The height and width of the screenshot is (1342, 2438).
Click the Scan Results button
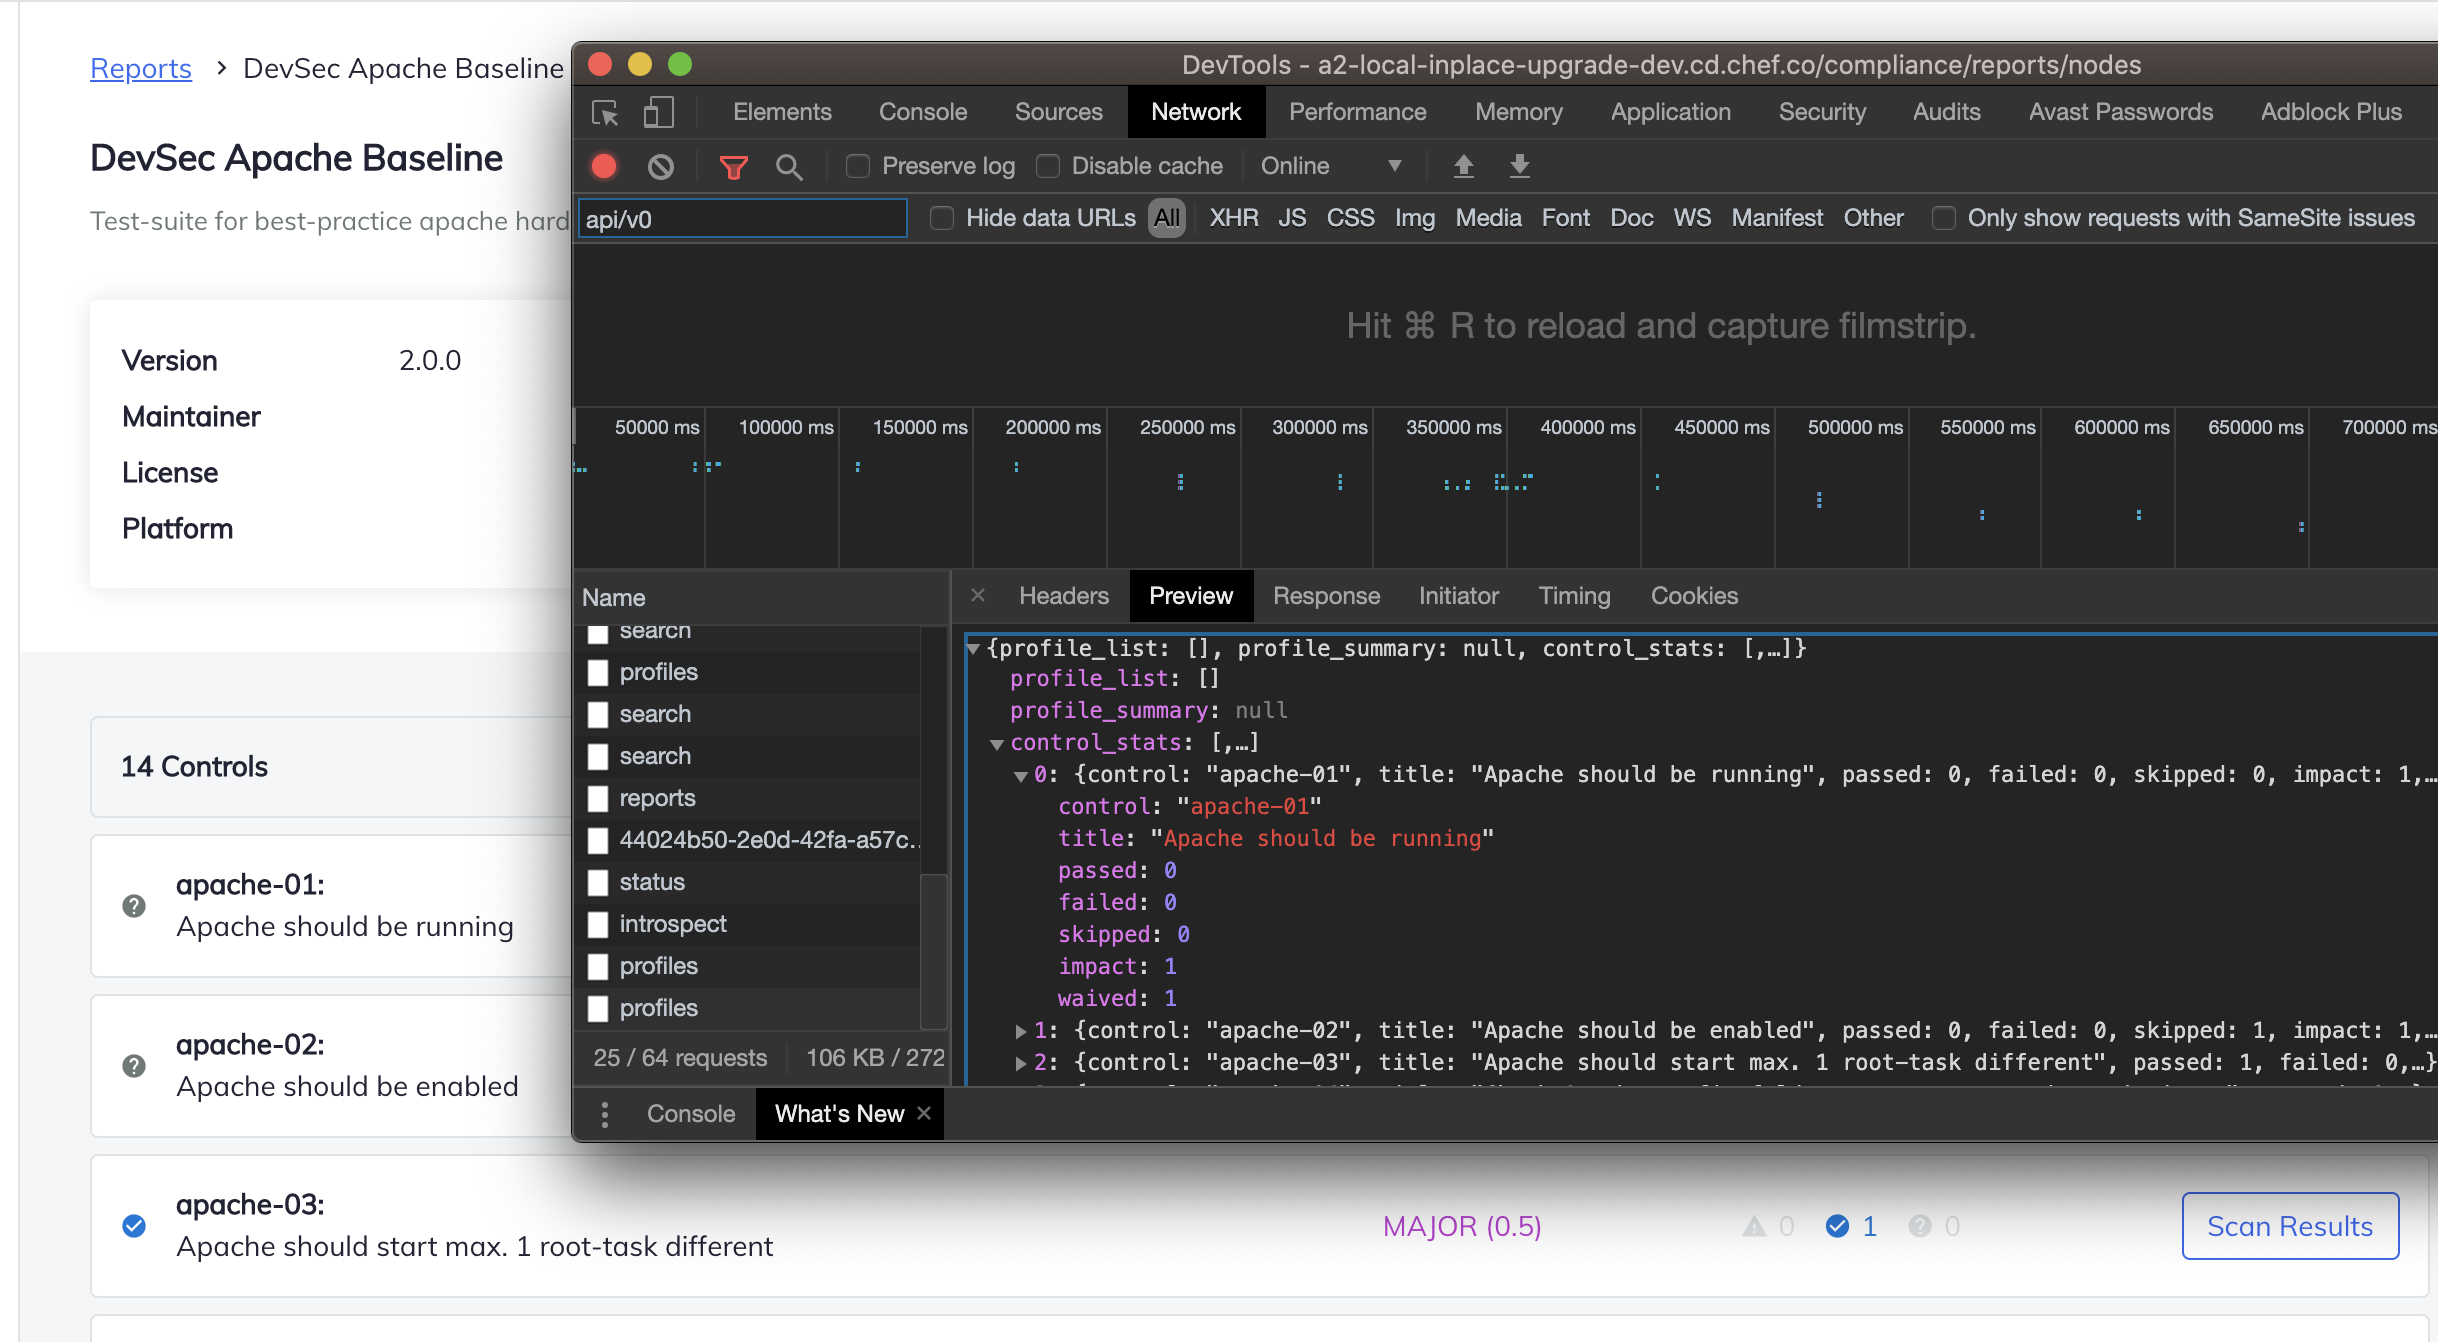coord(2289,1226)
